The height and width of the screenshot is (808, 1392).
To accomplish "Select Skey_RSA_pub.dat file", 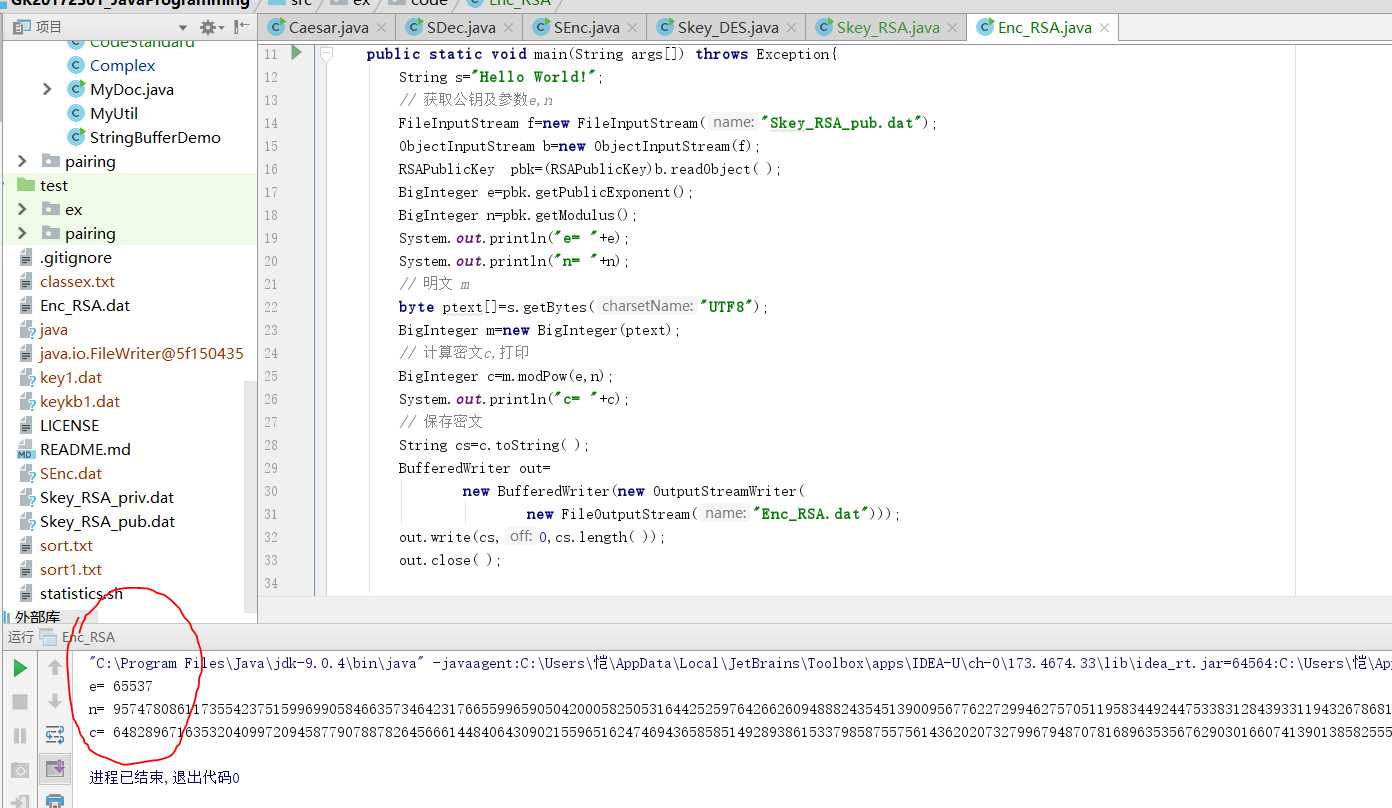I will [x=107, y=521].
